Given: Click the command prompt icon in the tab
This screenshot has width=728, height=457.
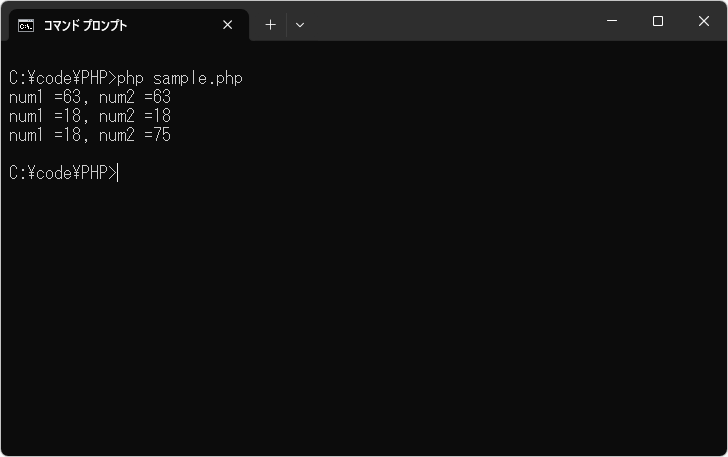Looking at the screenshot, I should [26, 25].
